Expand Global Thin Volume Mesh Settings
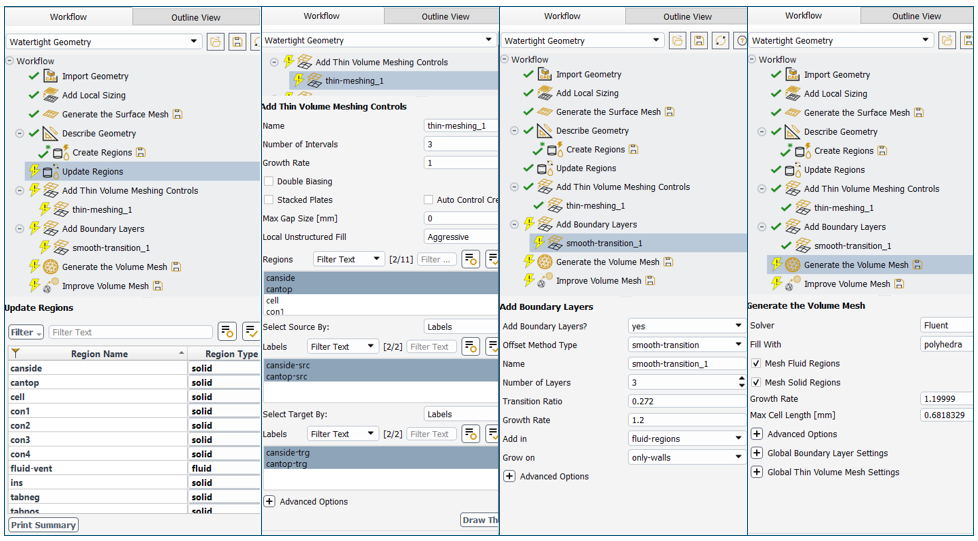This screenshot has width=978, height=541. [757, 472]
